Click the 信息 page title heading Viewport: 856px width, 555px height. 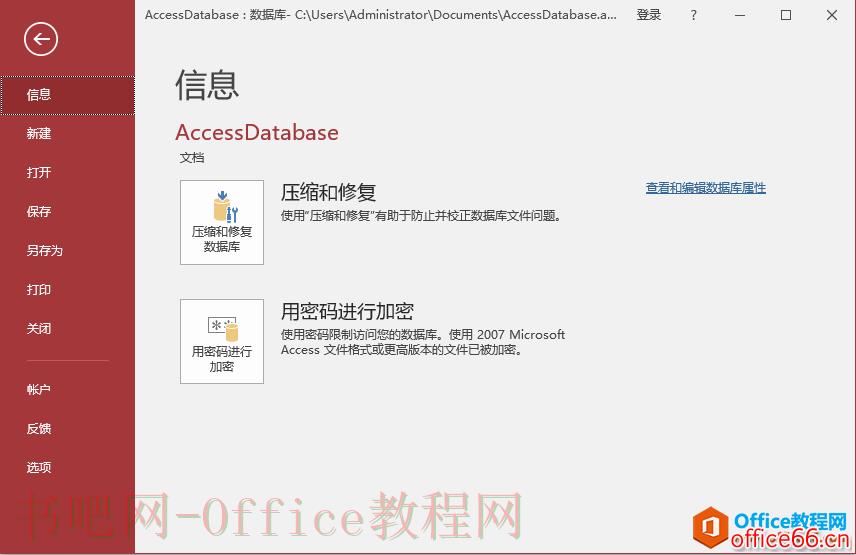(207, 85)
